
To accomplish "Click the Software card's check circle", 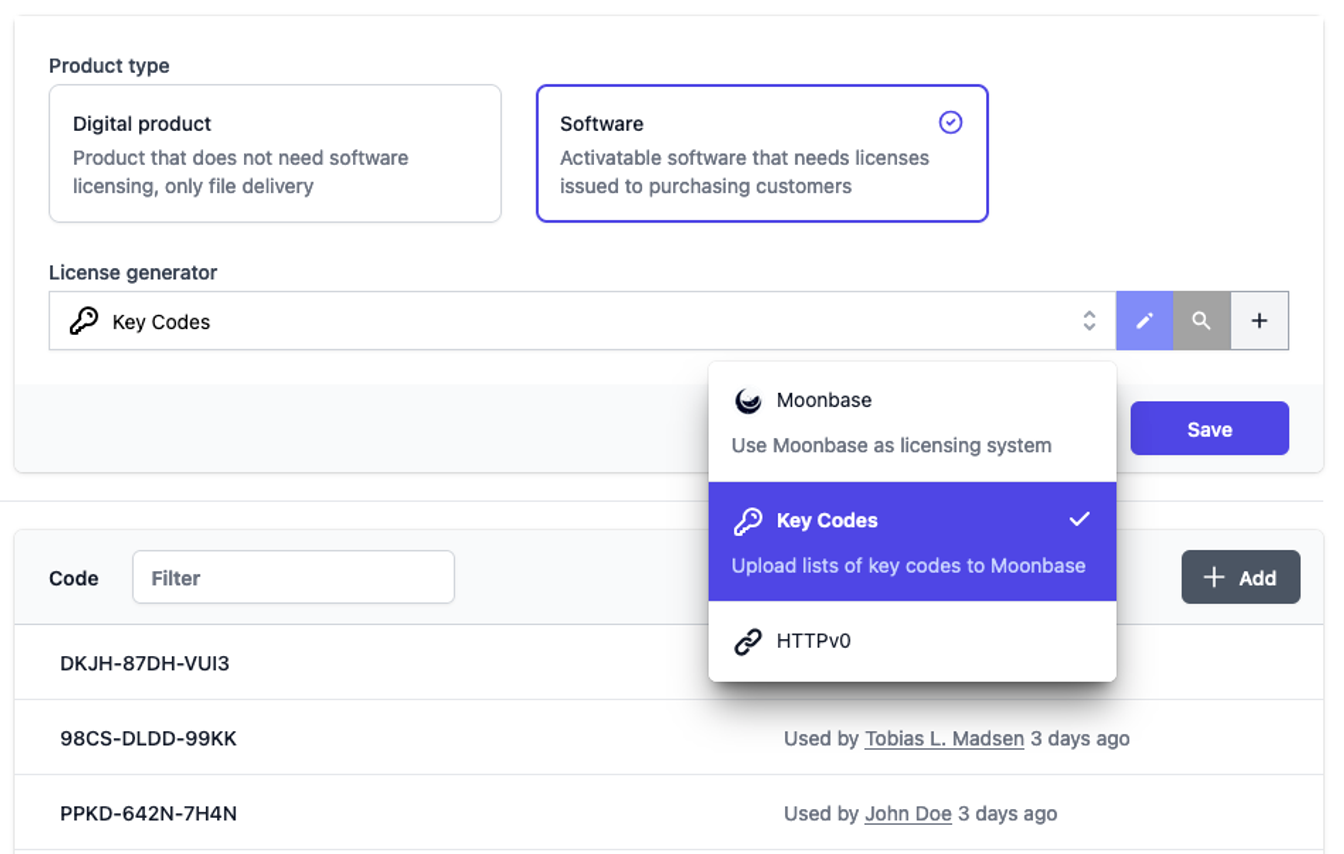I will pos(951,122).
